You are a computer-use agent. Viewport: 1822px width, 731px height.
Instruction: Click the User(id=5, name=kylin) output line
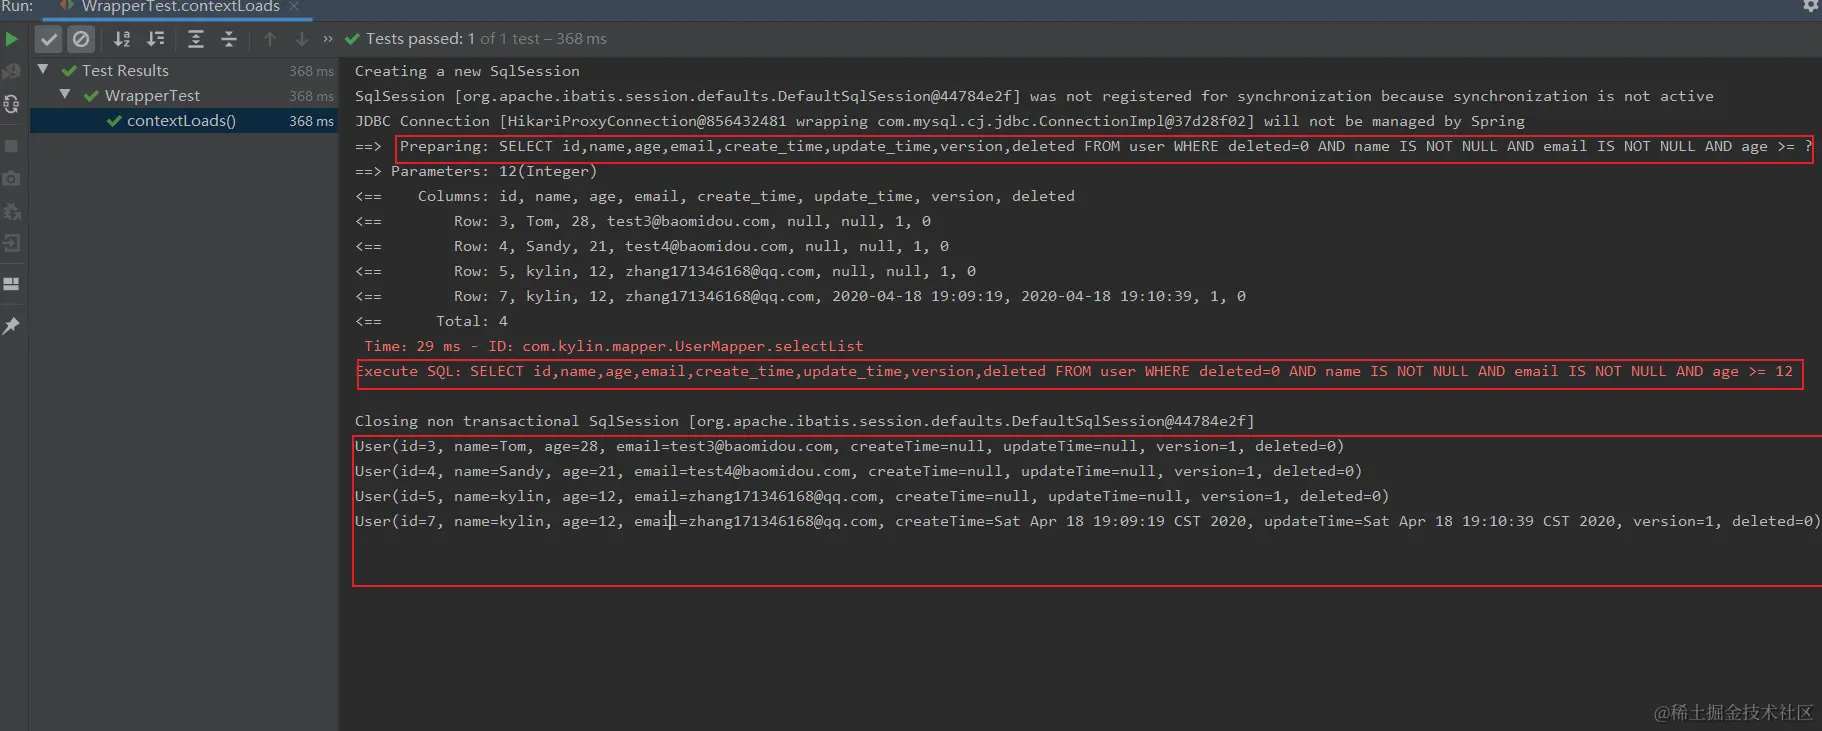pyautogui.click(x=872, y=496)
